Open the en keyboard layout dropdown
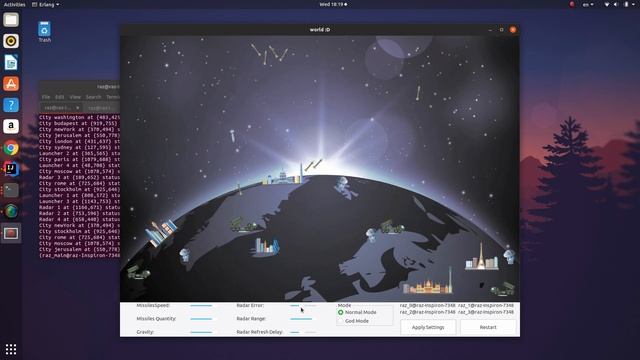Image resolution: width=640 pixels, height=360 pixels. coord(588,4)
